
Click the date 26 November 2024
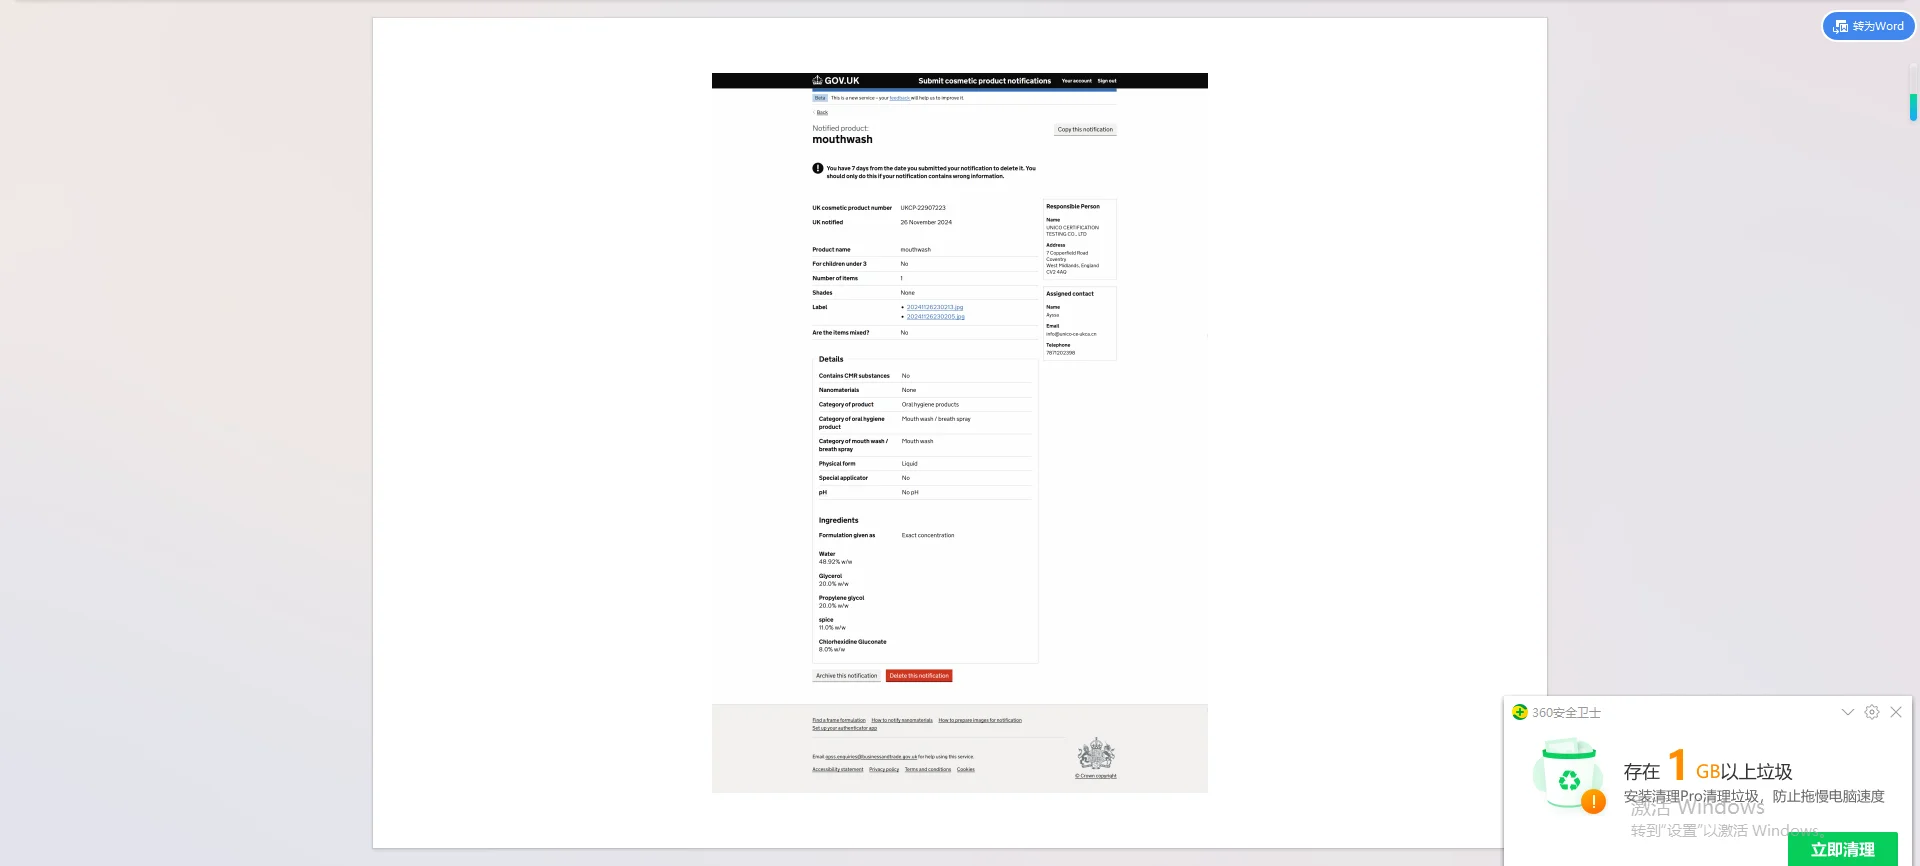tap(926, 223)
